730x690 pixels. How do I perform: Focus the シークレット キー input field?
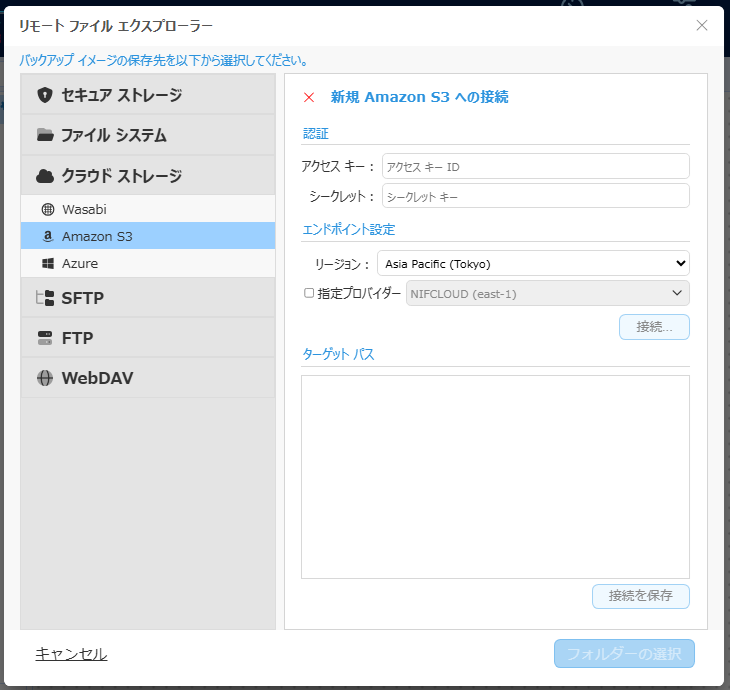[x=535, y=196]
